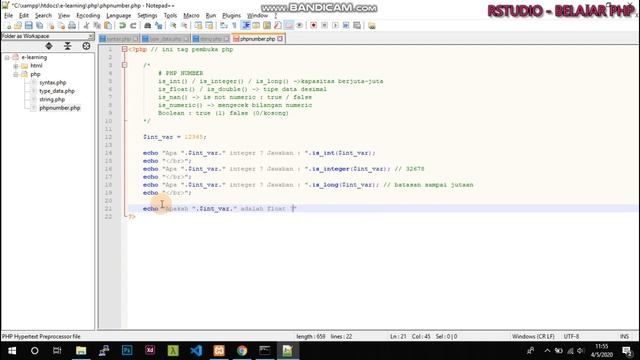Collapse the php folder node
This screenshot has width=640, height=360.
(16, 75)
